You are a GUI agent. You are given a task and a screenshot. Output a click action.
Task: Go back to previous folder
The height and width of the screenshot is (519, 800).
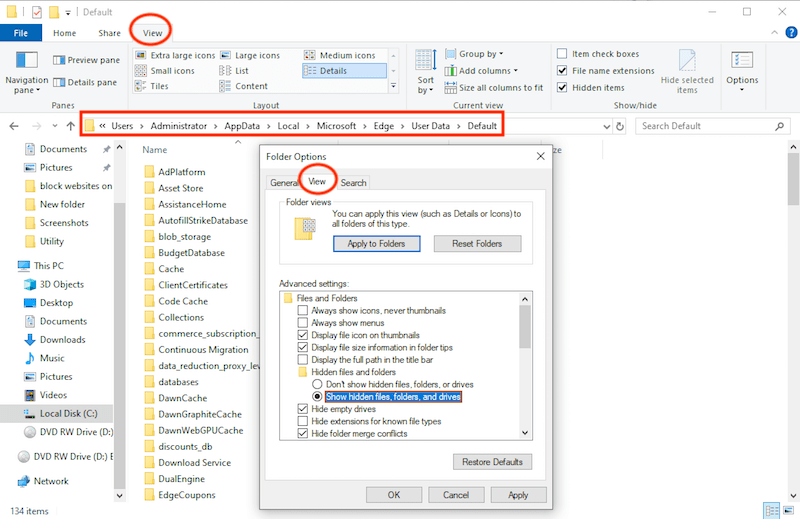[x=14, y=126]
